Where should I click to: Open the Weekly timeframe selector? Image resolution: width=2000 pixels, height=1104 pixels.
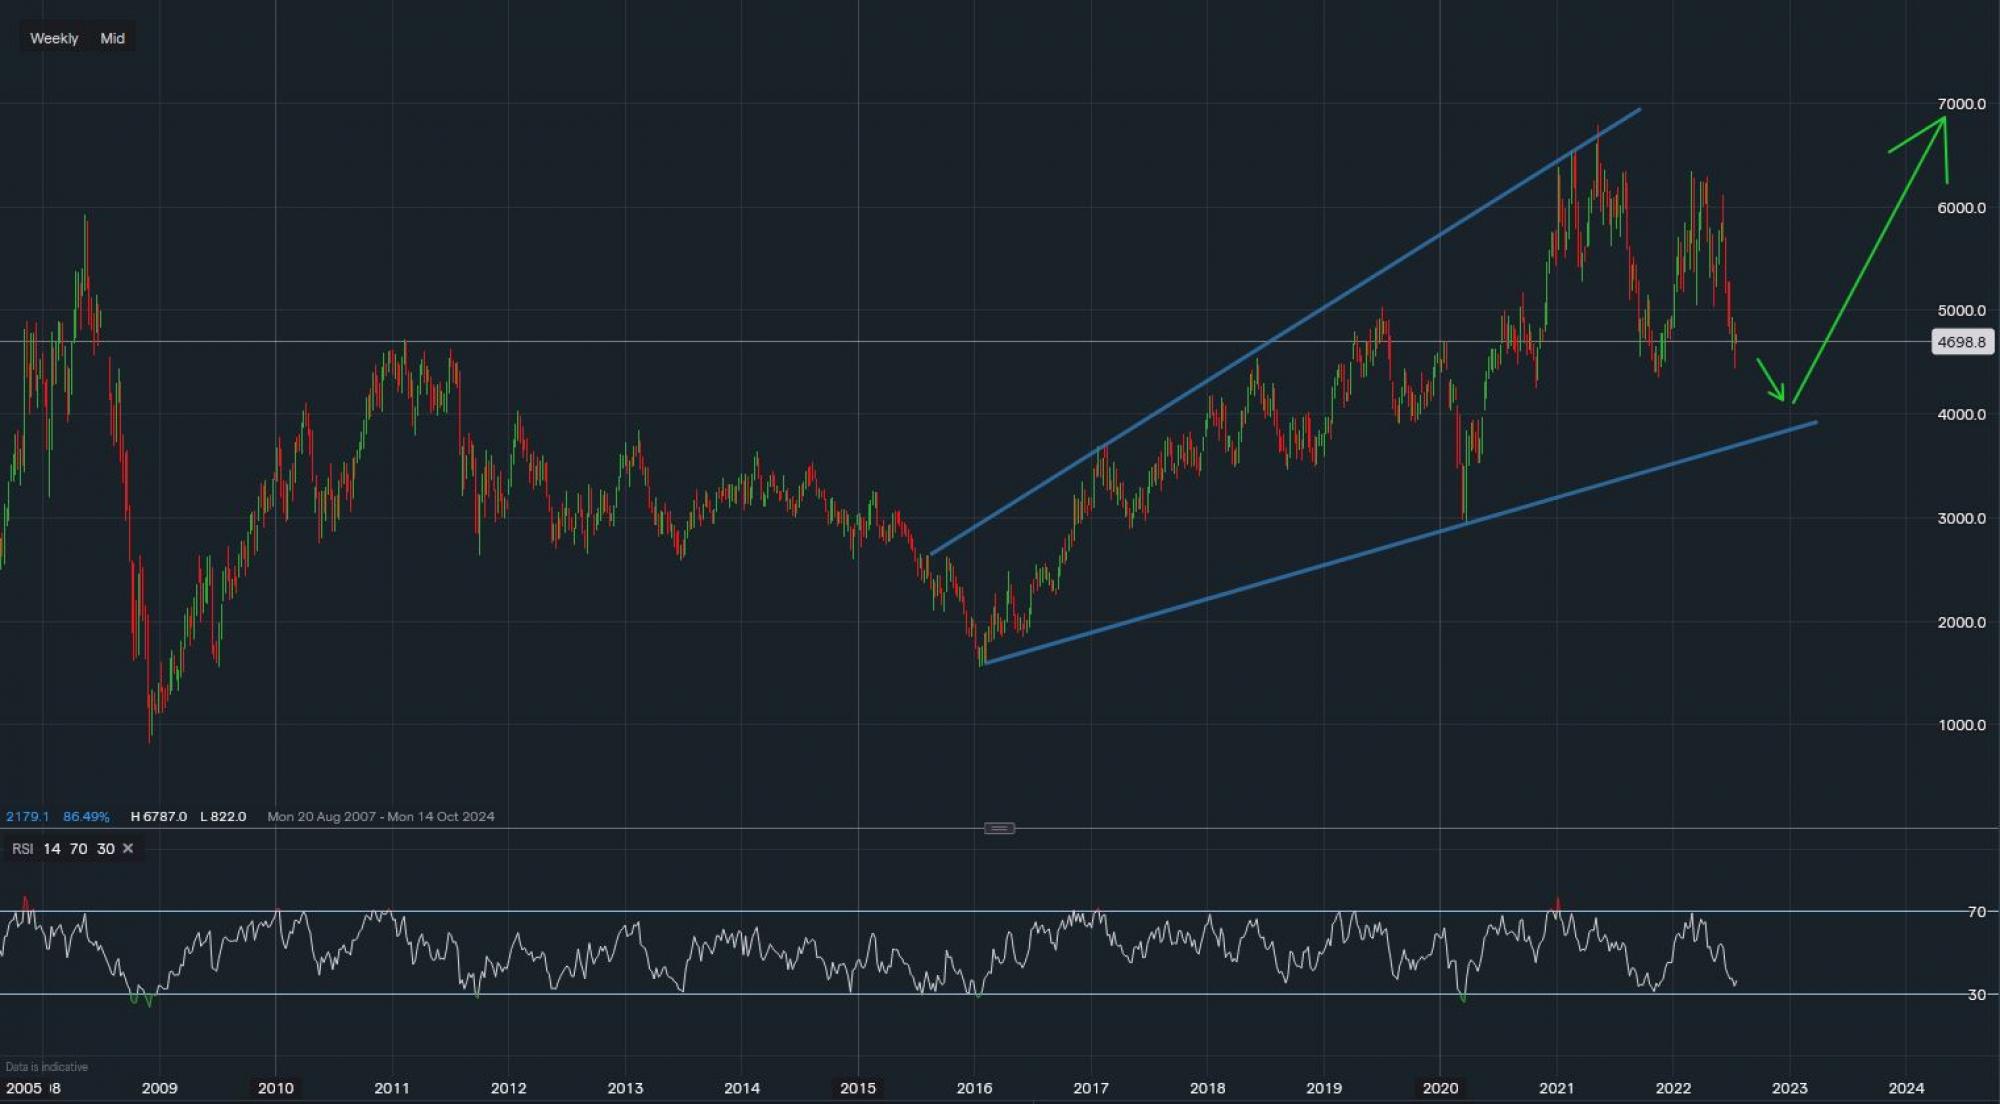click(x=54, y=38)
